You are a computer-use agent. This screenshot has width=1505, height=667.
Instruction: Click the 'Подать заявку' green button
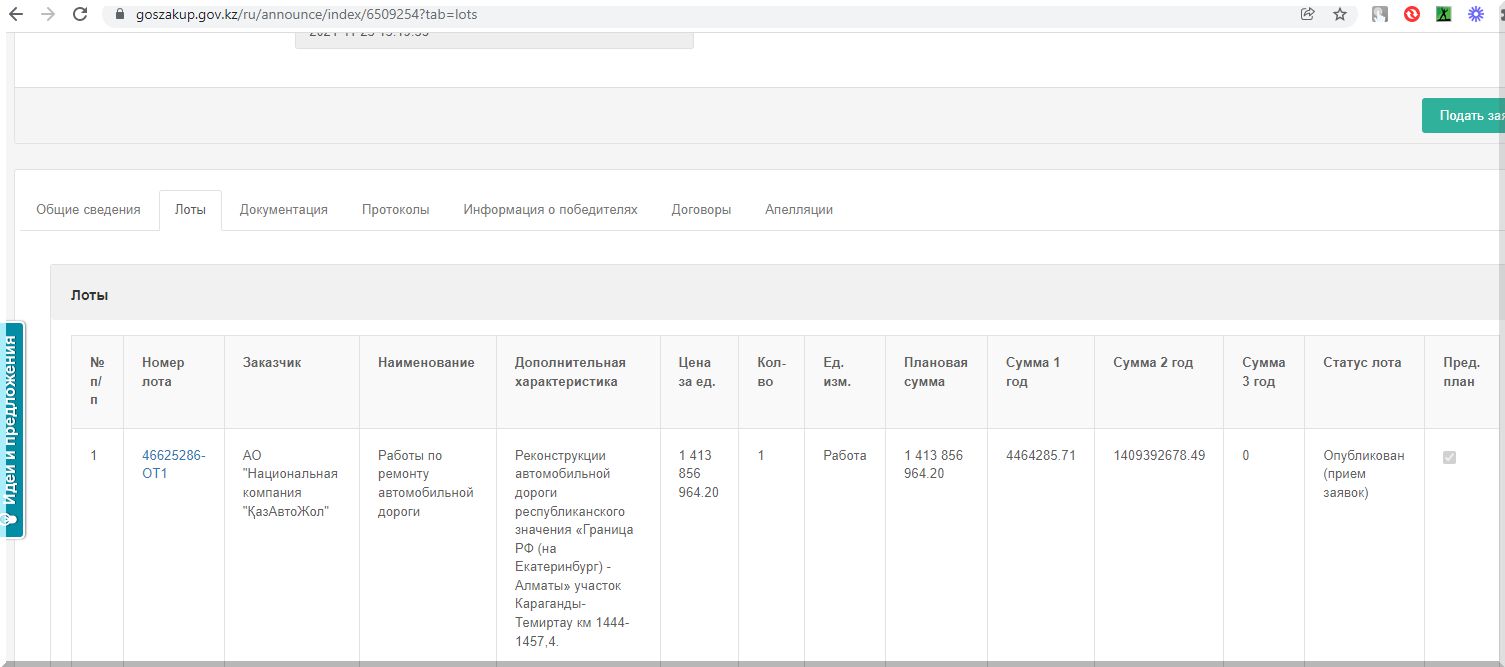coord(1464,115)
